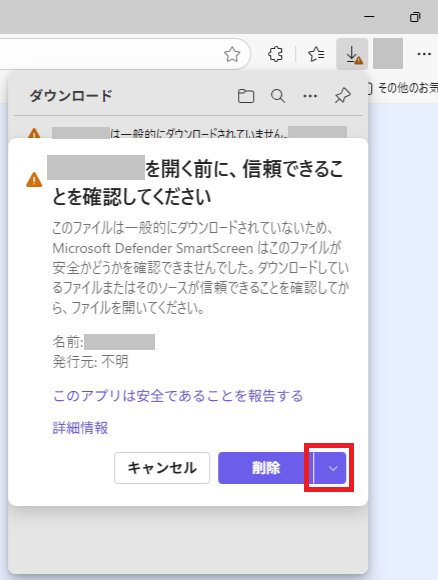Open the Extensions puzzle icon

275,54
